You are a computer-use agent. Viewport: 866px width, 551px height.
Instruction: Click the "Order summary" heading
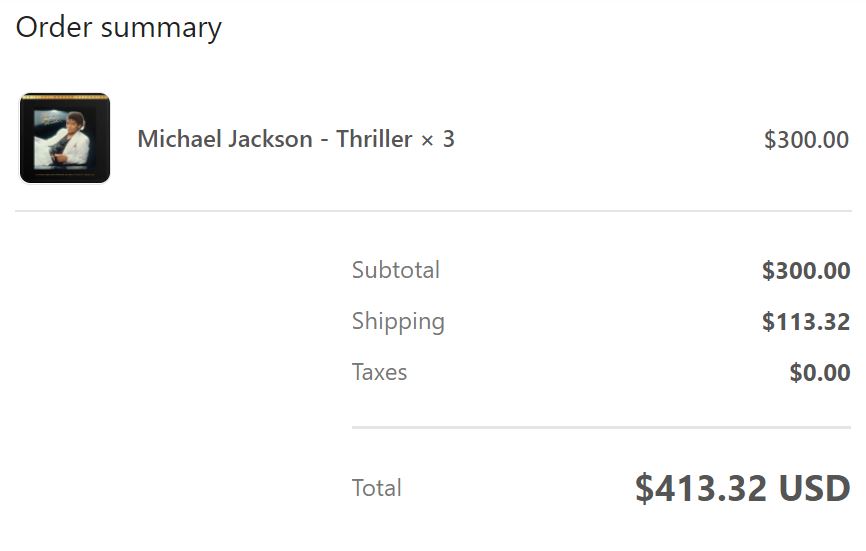118,27
